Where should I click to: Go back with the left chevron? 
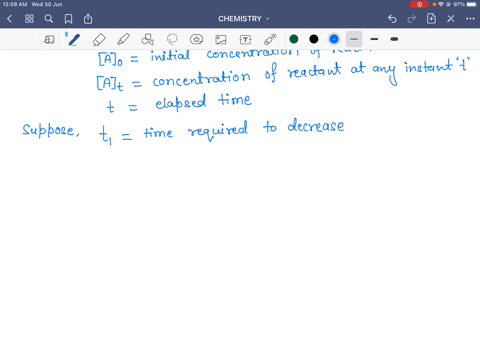(x=9, y=19)
